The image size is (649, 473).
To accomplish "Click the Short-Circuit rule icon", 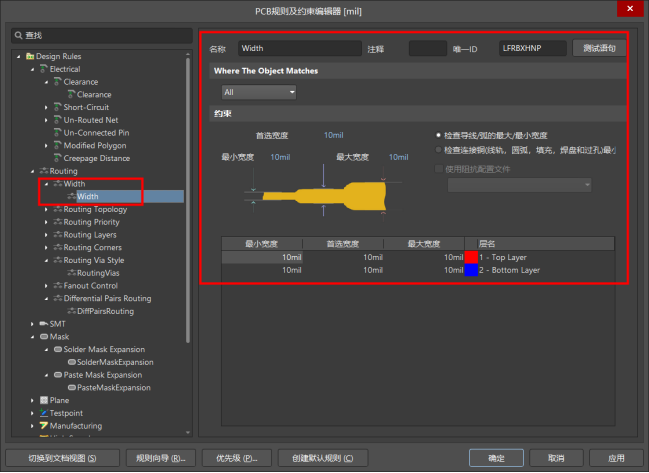I will pos(58,107).
